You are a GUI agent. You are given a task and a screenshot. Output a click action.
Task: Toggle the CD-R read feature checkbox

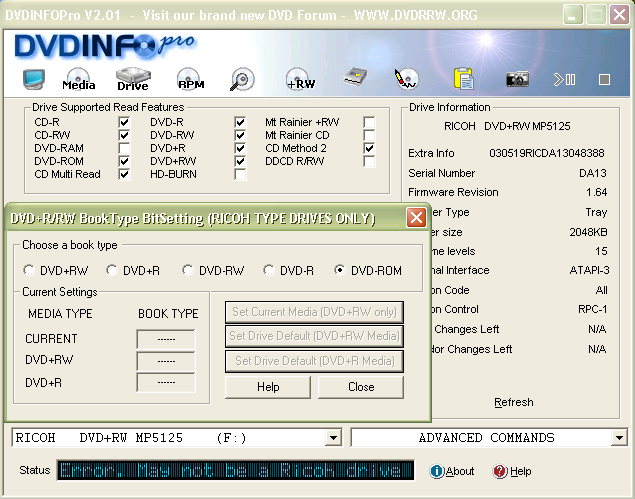tap(124, 122)
